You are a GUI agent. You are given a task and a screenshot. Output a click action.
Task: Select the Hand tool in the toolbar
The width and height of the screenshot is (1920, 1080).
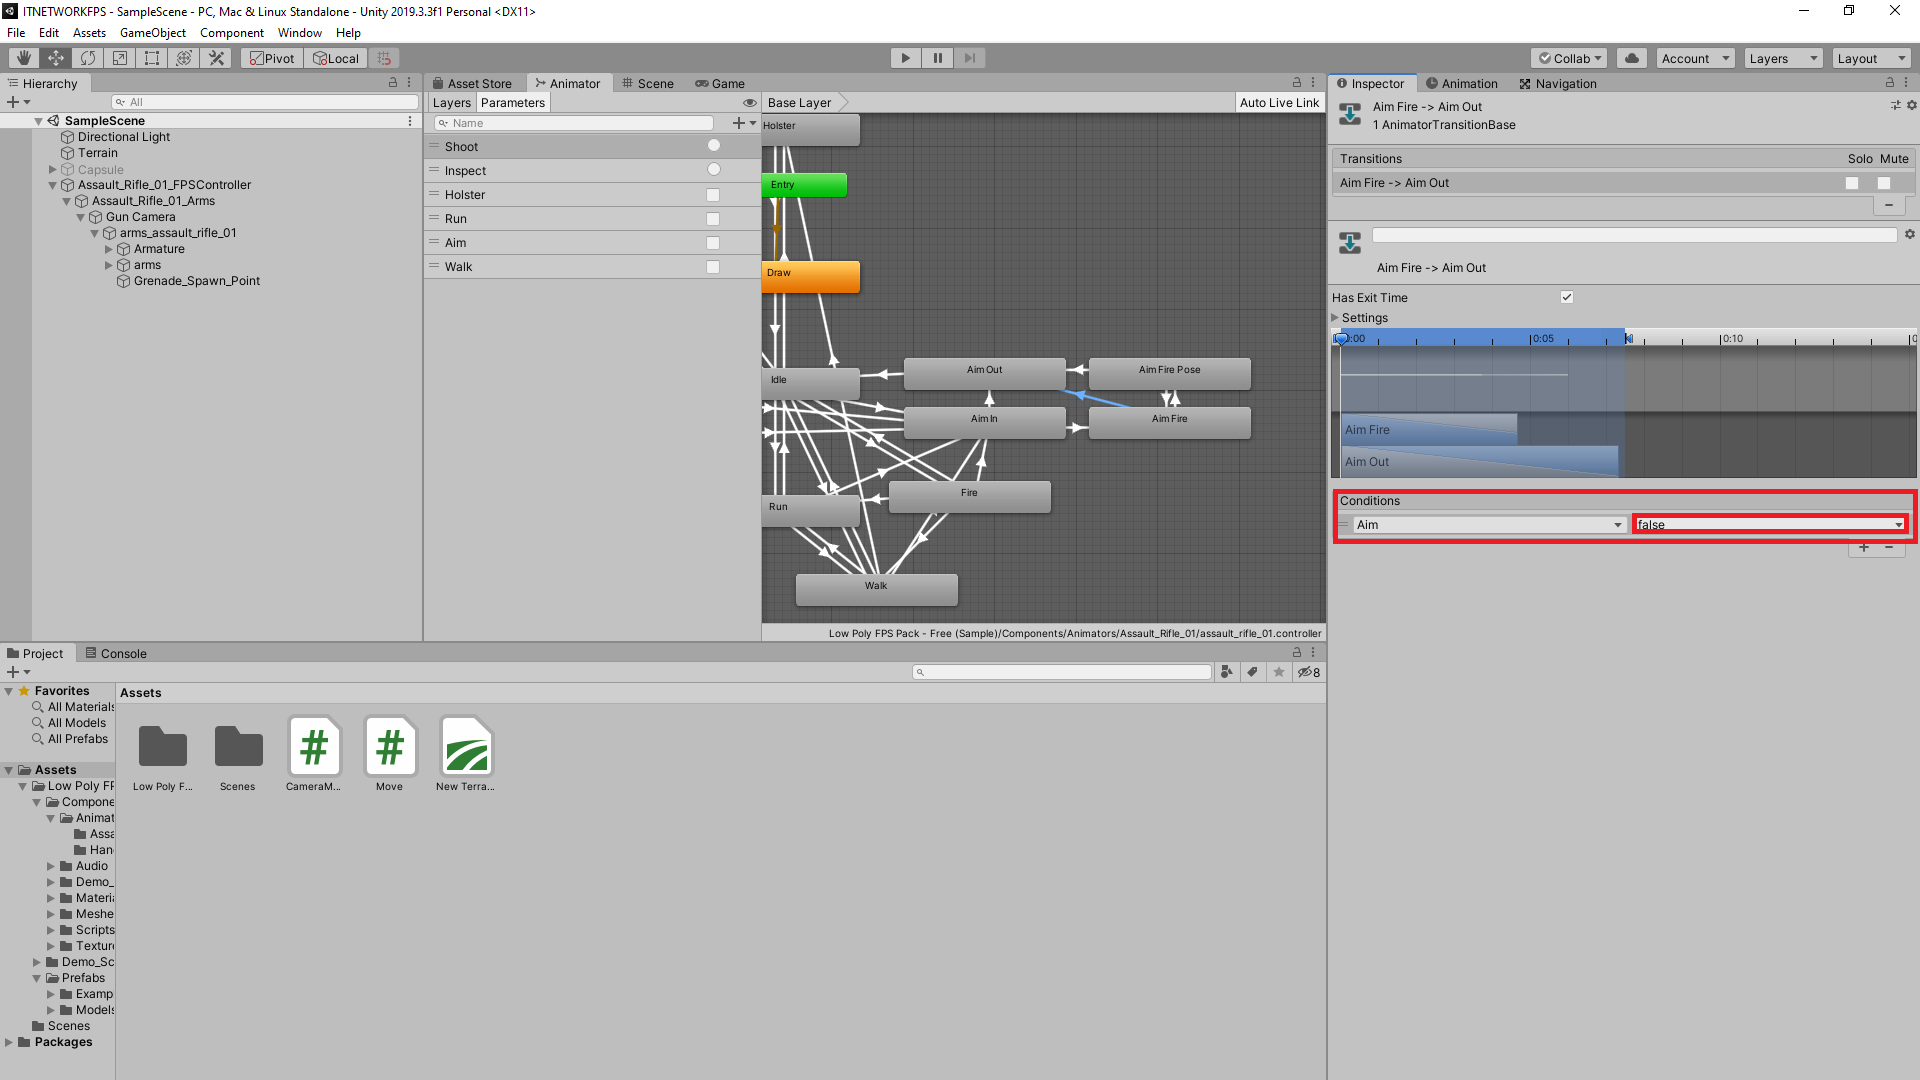point(22,57)
